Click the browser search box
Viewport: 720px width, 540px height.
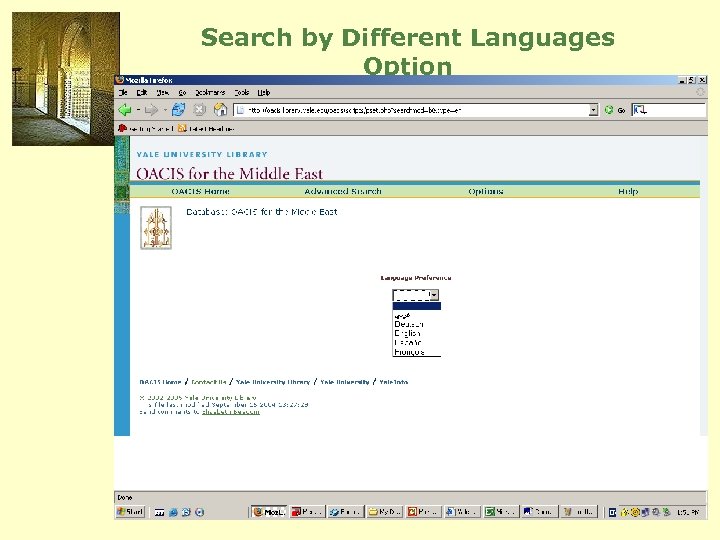[x=669, y=110]
